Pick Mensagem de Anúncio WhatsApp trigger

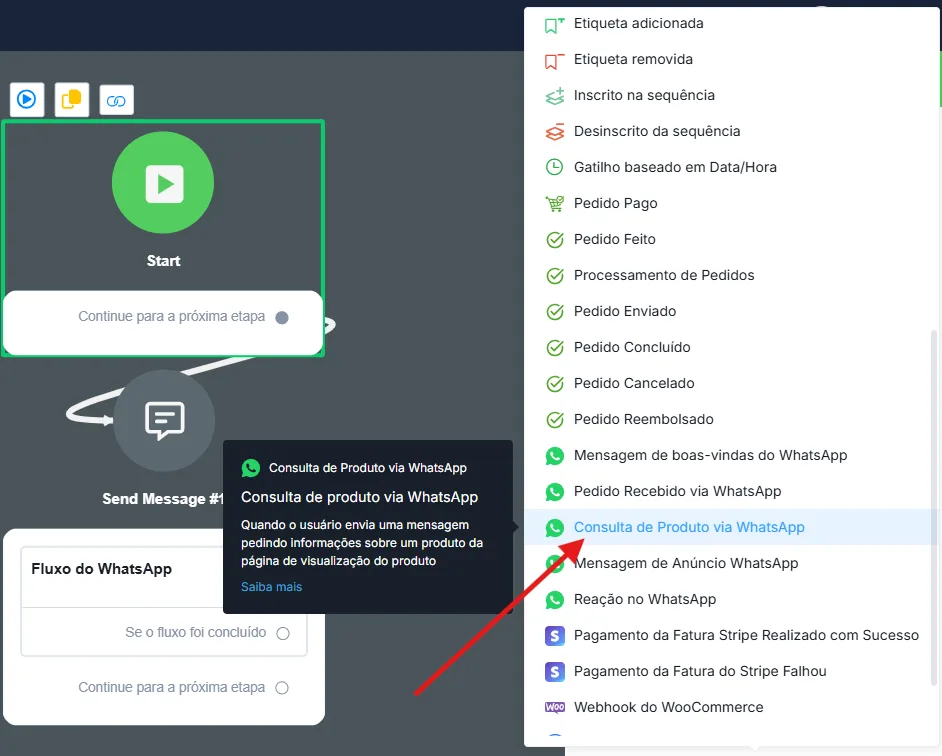(732, 563)
